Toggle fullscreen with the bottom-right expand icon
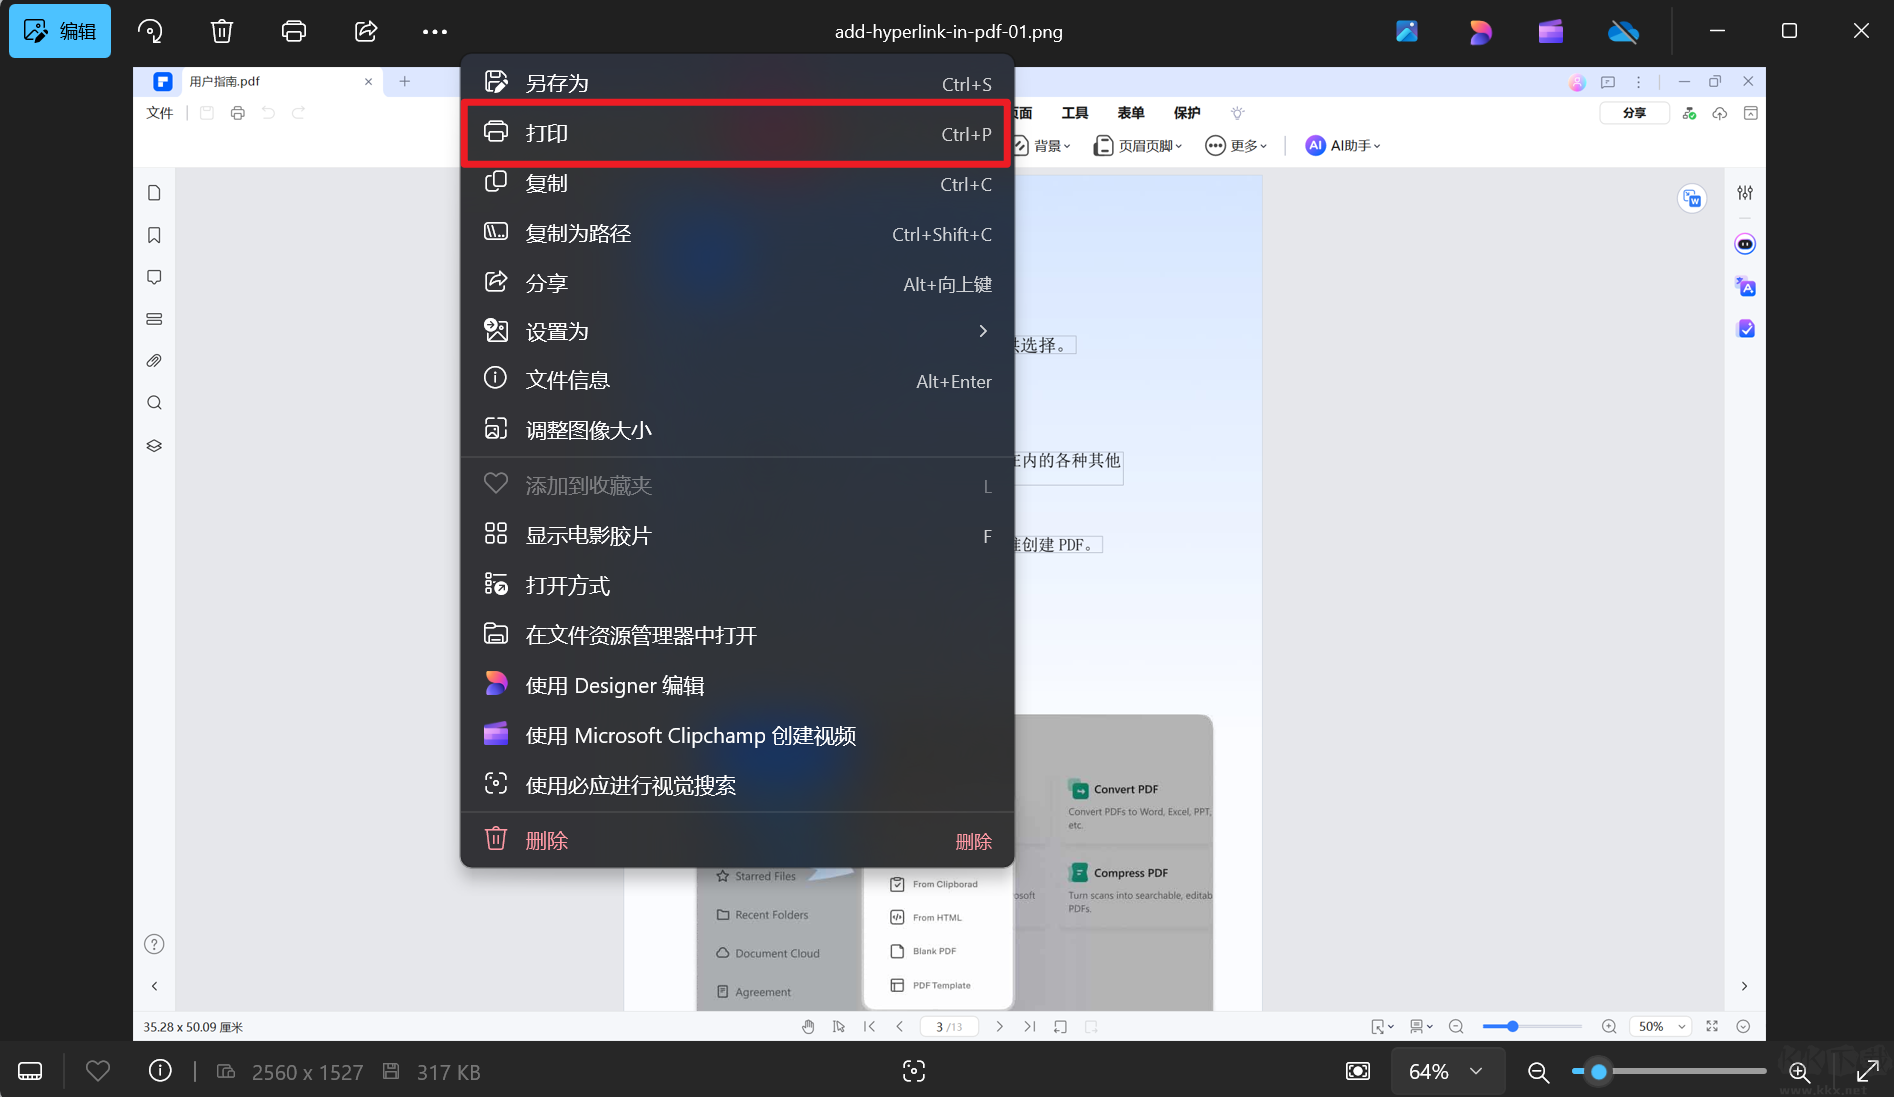 (x=1869, y=1071)
